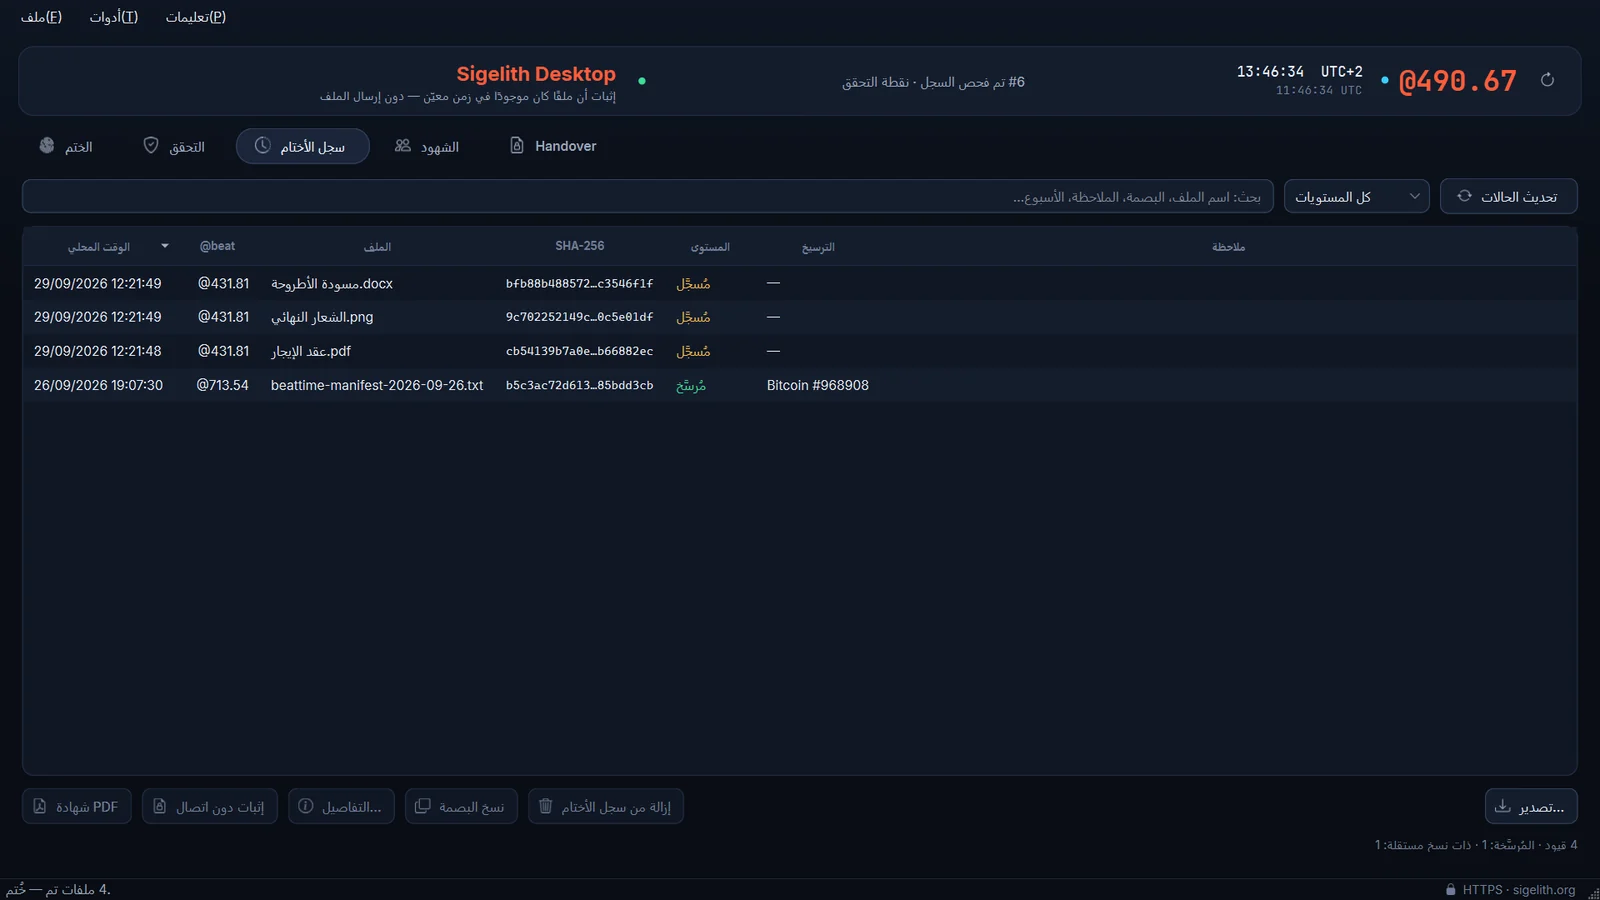Open the ملف(F) menu
Screen dimensions: 1600x900
coord(41,17)
